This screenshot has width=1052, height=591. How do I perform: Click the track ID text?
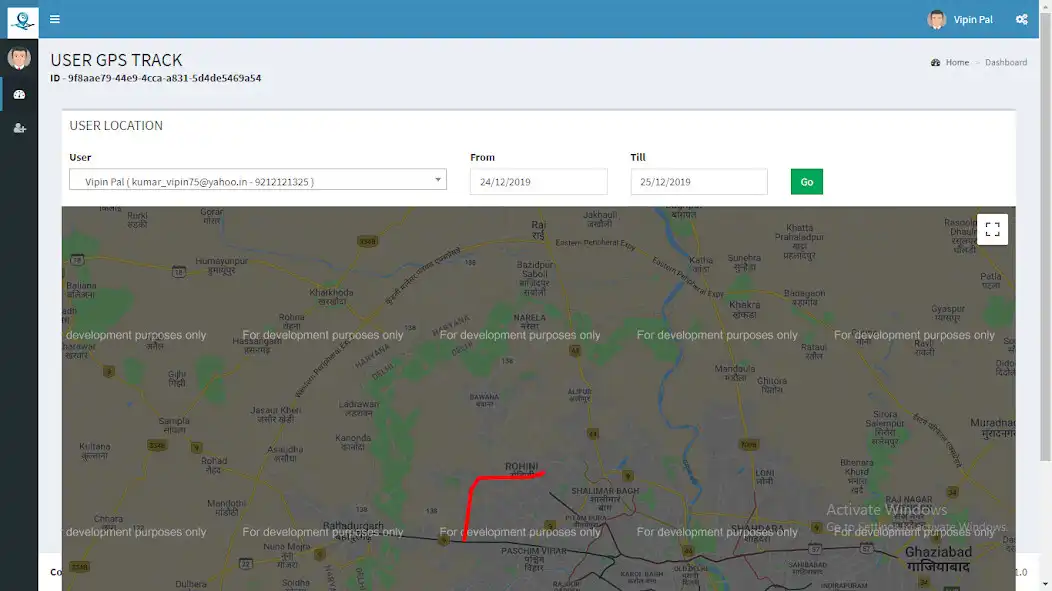156,78
